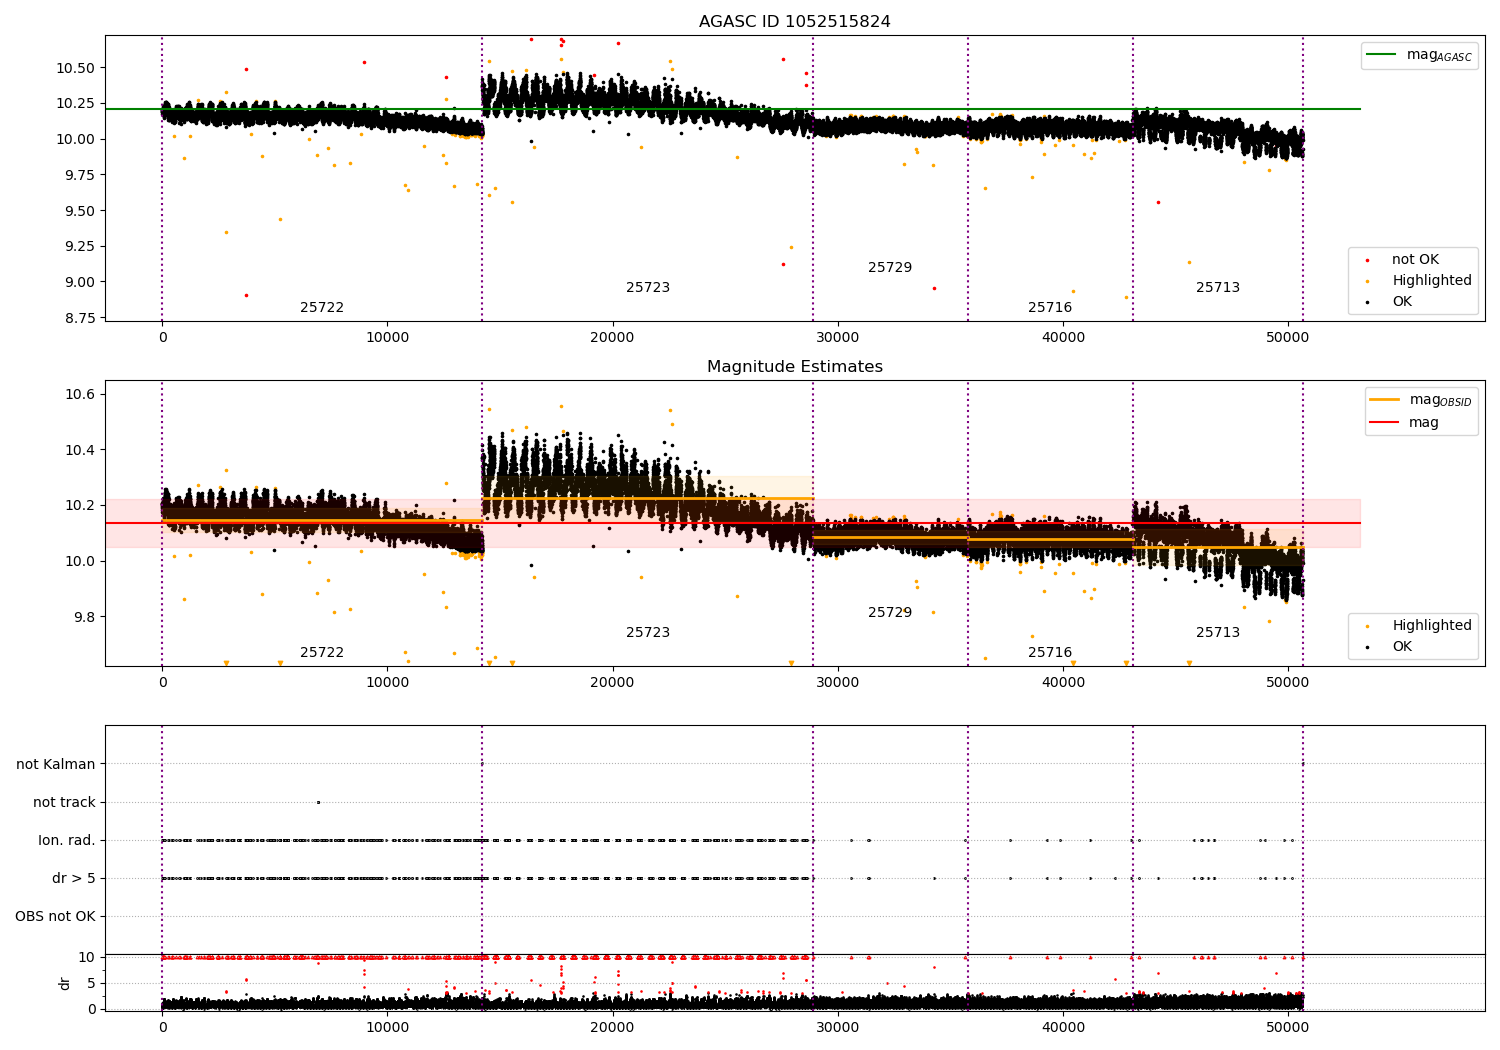
Task: Click OBSID label 25716 in the top plot
Action: pyautogui.click(x=1050, y=308)
